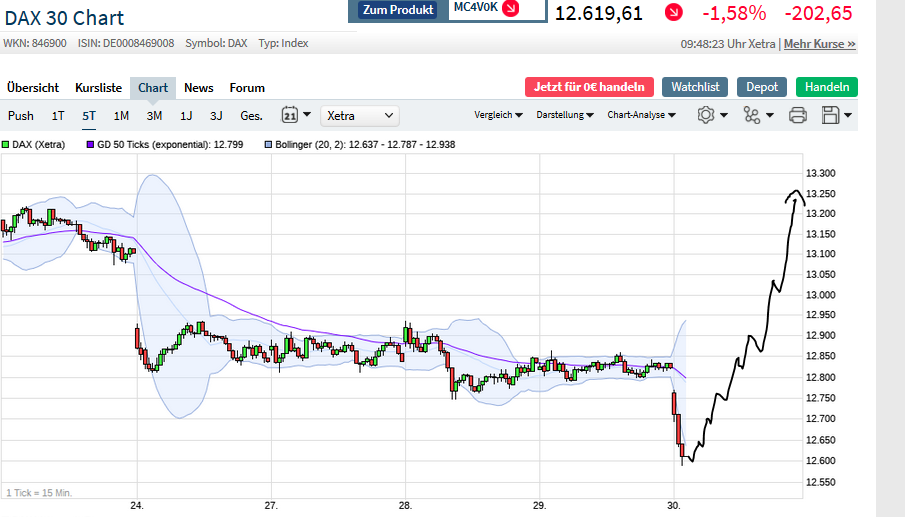
Task: Follow the Mehr Kurse link
Action: point(820,44)
